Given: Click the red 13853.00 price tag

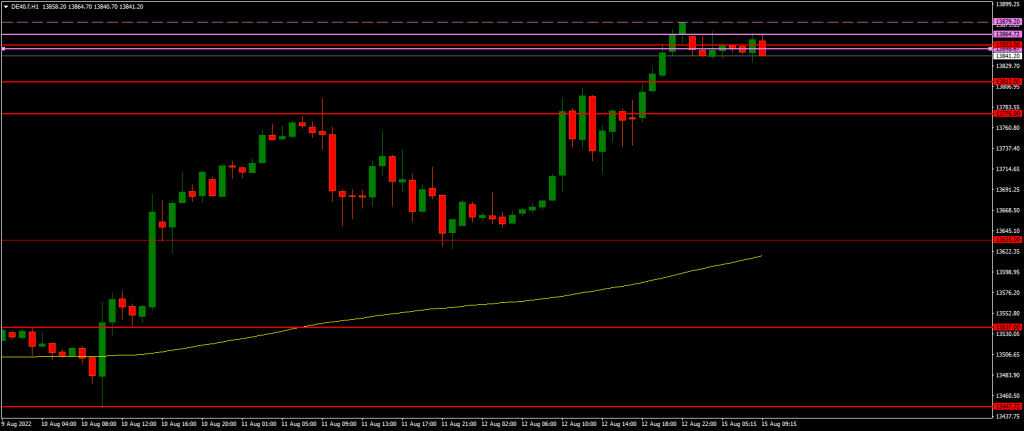Looking at the screenshot, I should tap(1006, 44).
